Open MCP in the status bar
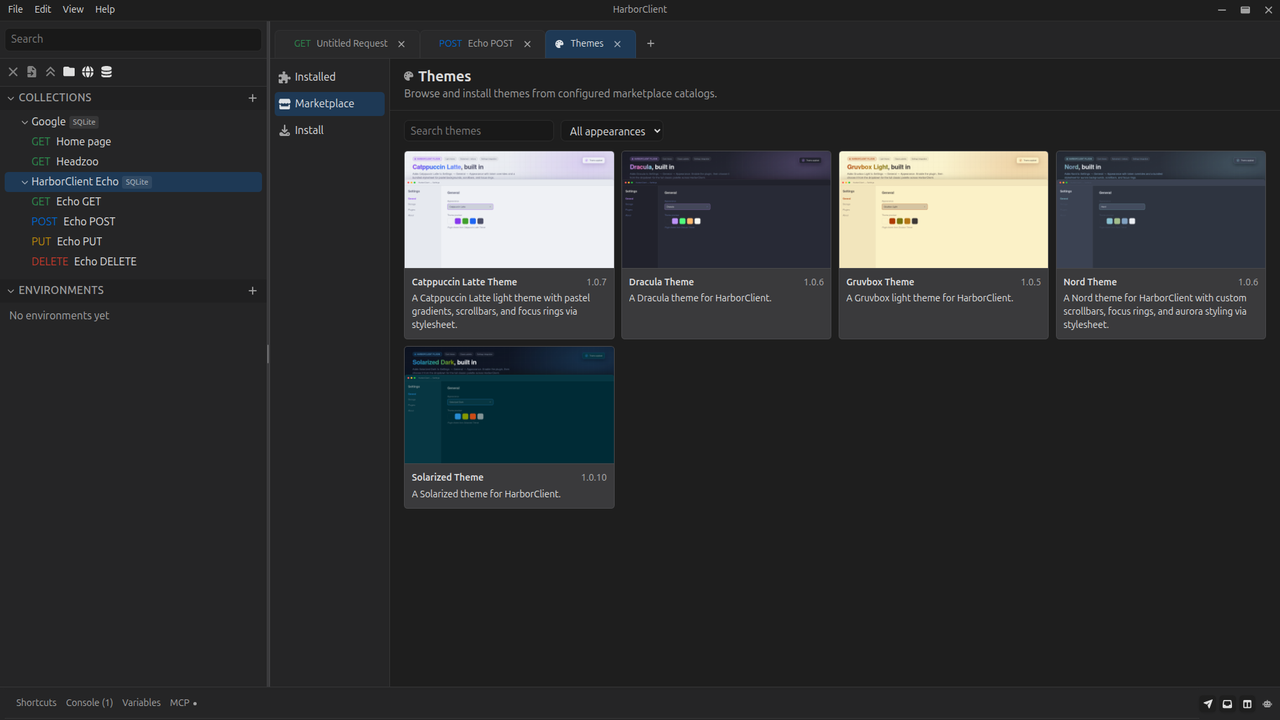 tap(183, 703)
